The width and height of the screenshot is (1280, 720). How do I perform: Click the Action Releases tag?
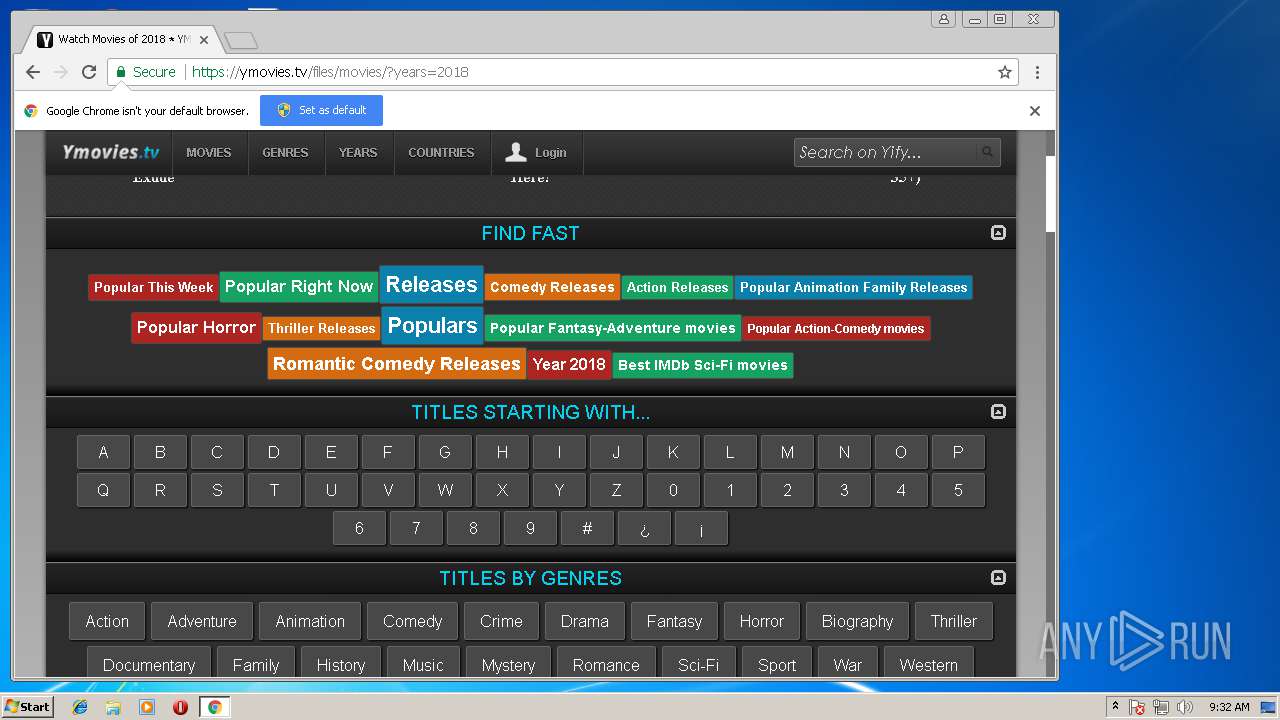(x=677, y=287)
